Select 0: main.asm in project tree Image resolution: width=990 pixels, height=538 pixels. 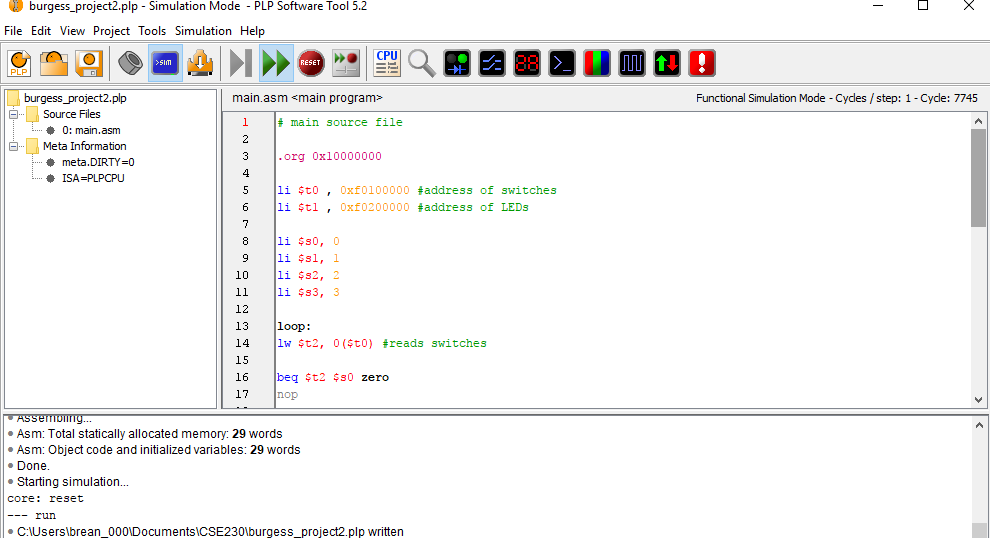pos(91,130)
